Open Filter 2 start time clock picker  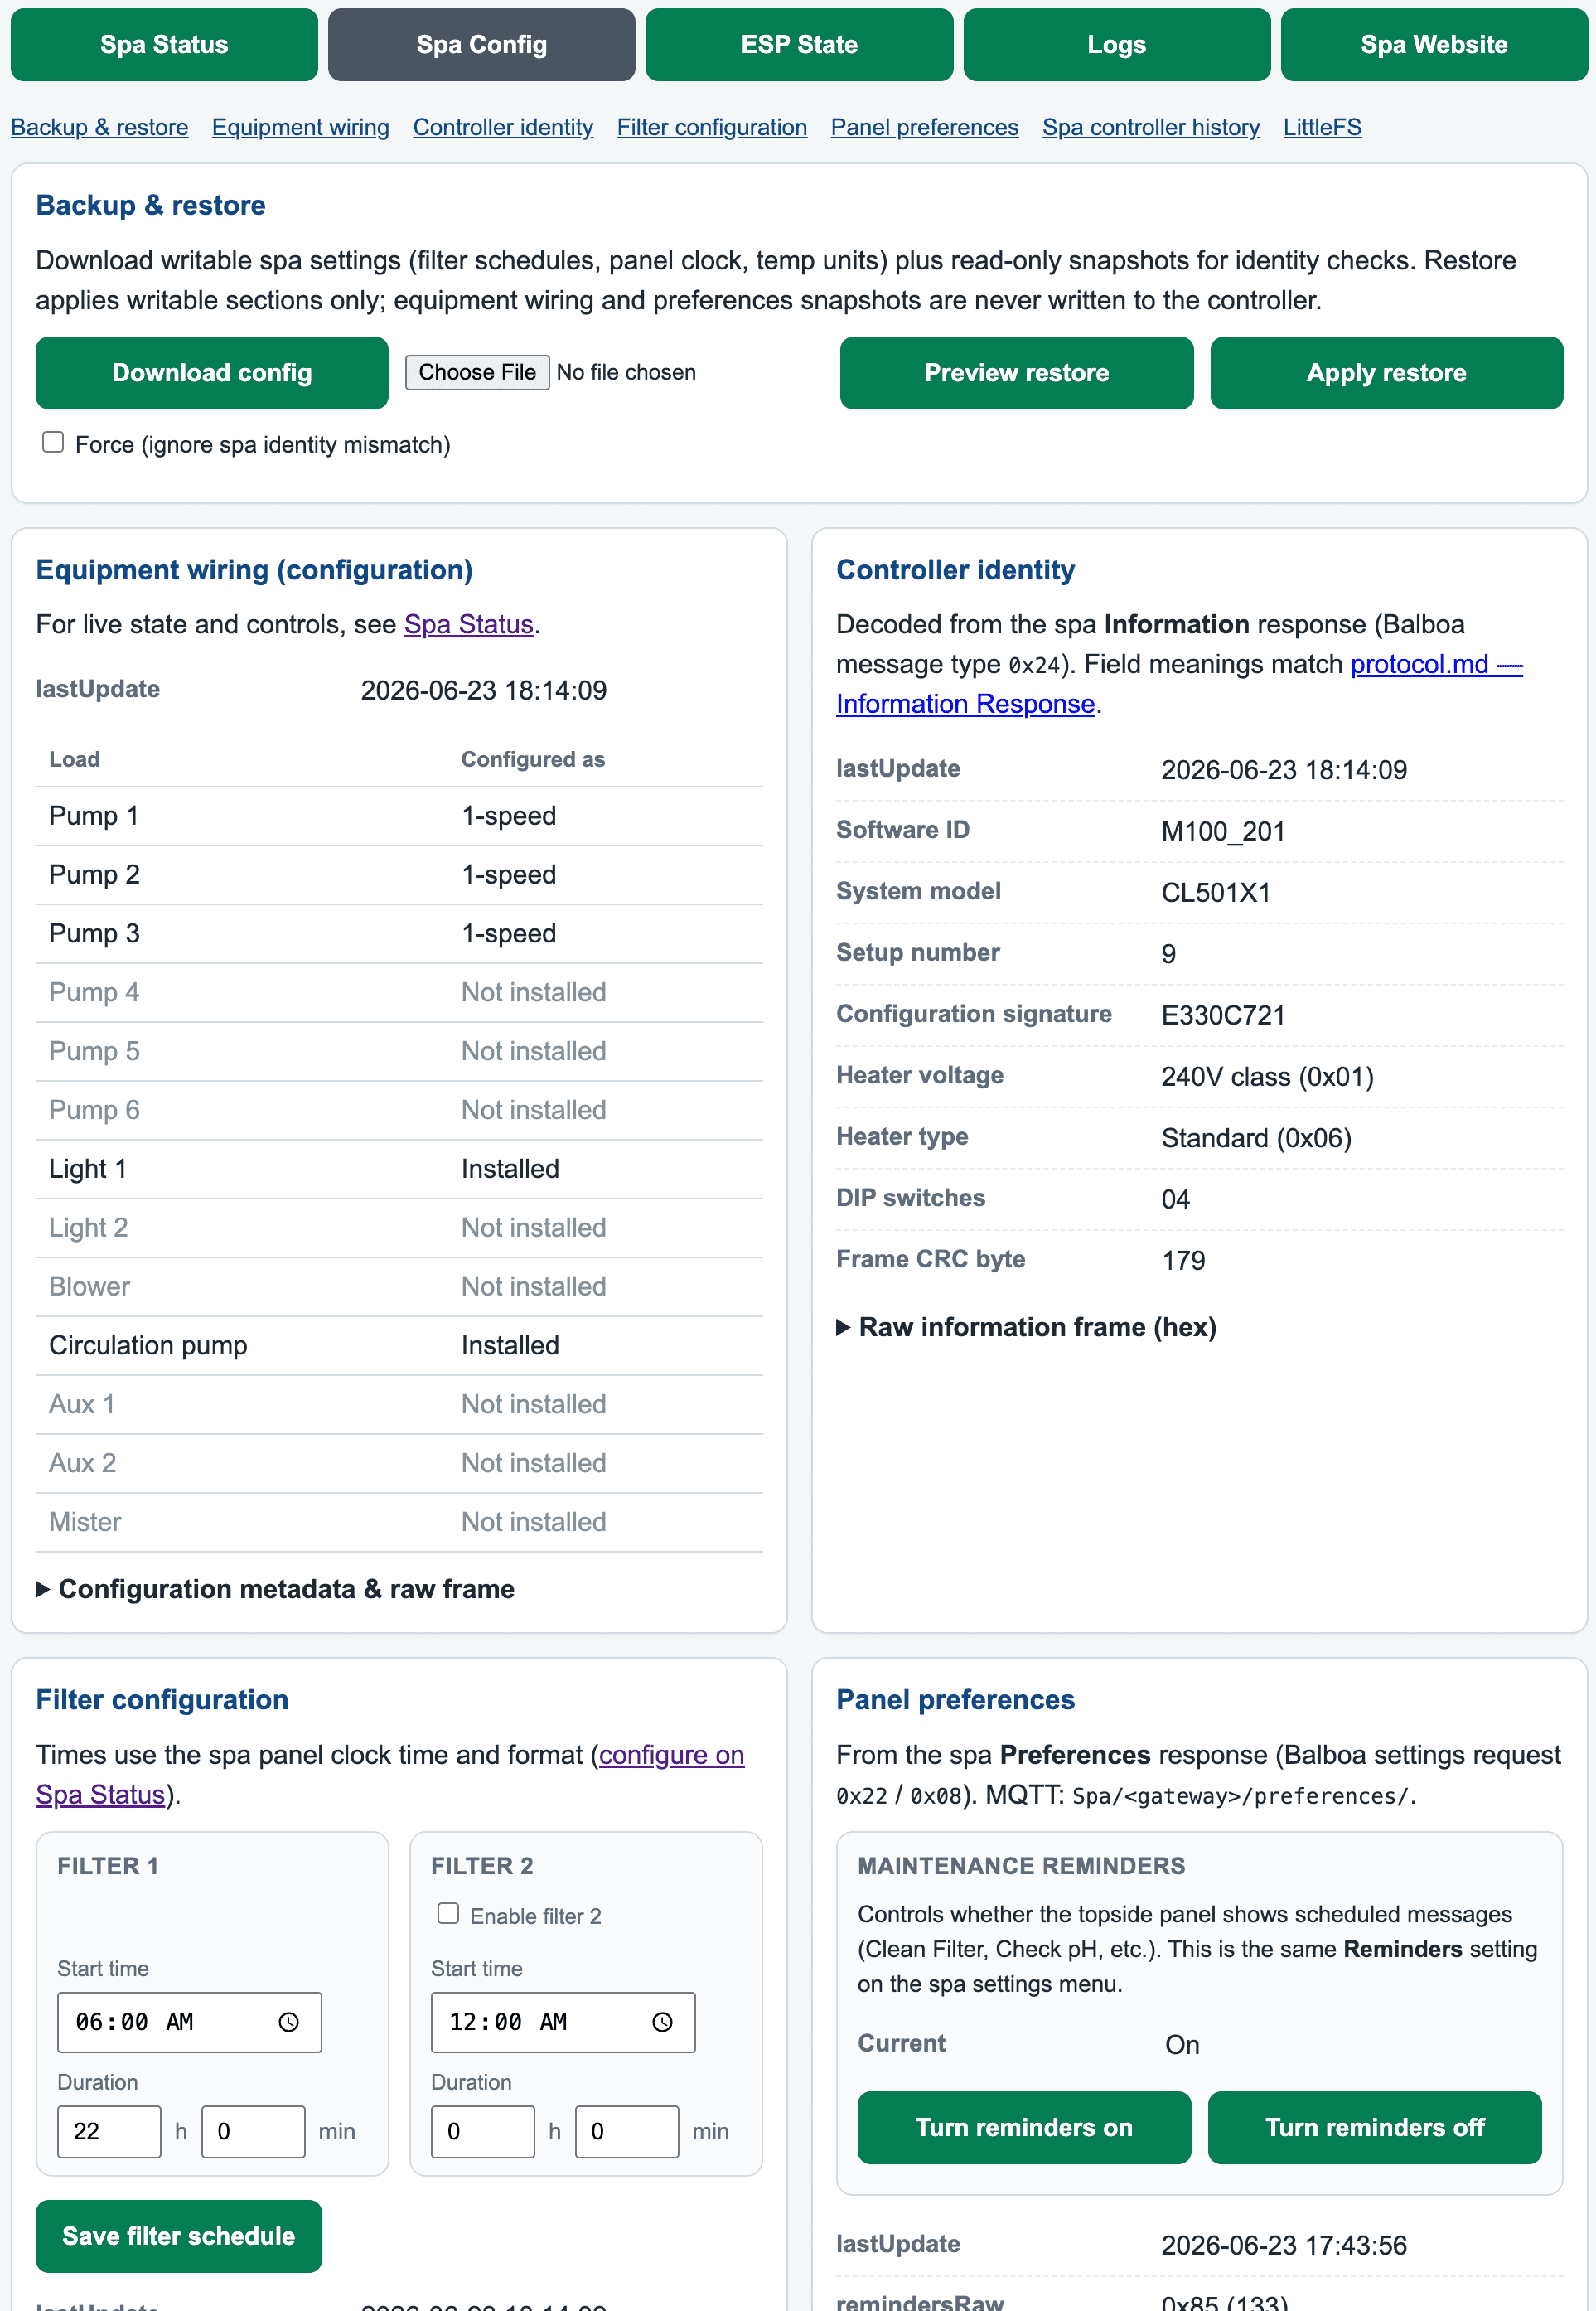662,2022
